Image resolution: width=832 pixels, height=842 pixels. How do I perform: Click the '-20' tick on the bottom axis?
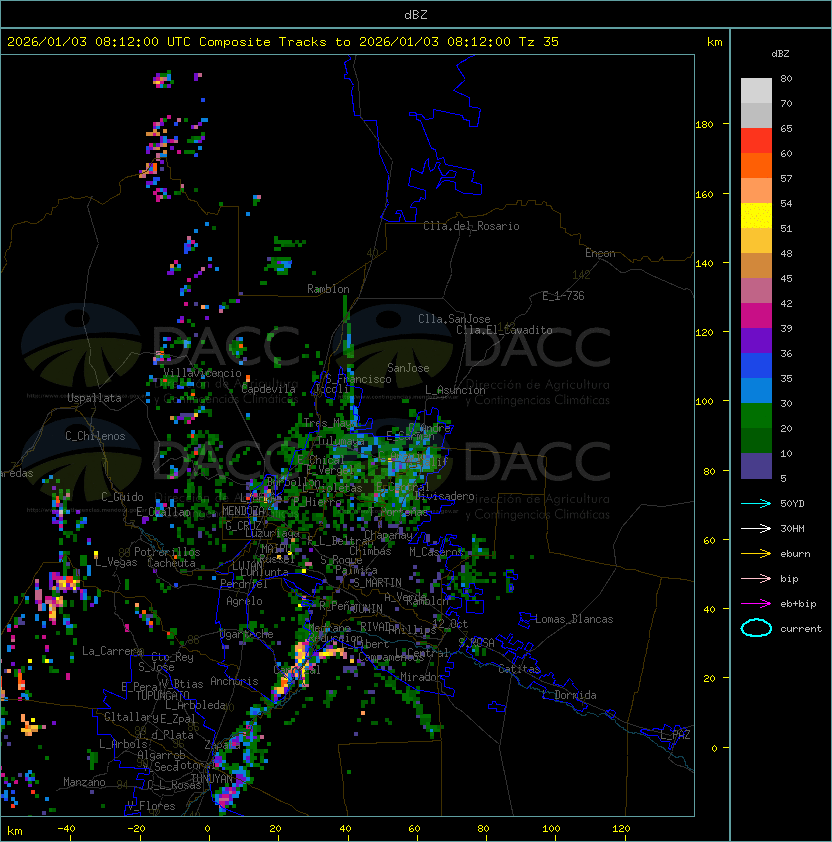(136, 829)
